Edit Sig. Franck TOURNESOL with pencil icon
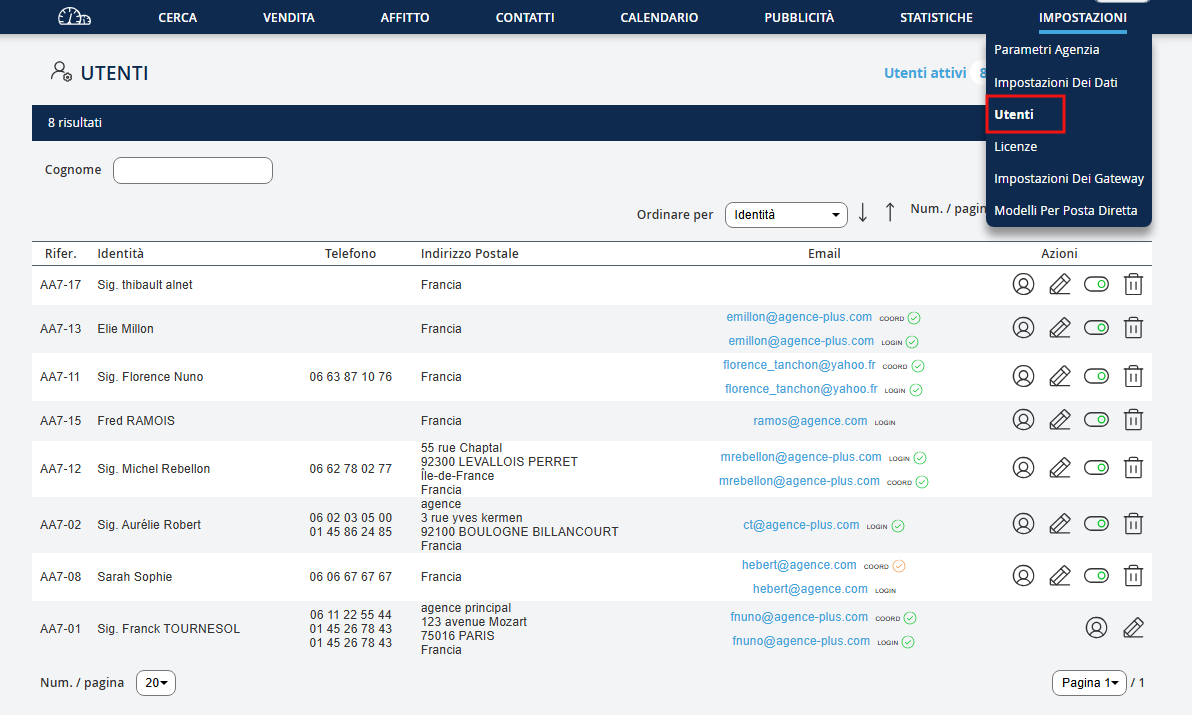This screenshot has width=1192, height=715. (x=1133, y=628)
